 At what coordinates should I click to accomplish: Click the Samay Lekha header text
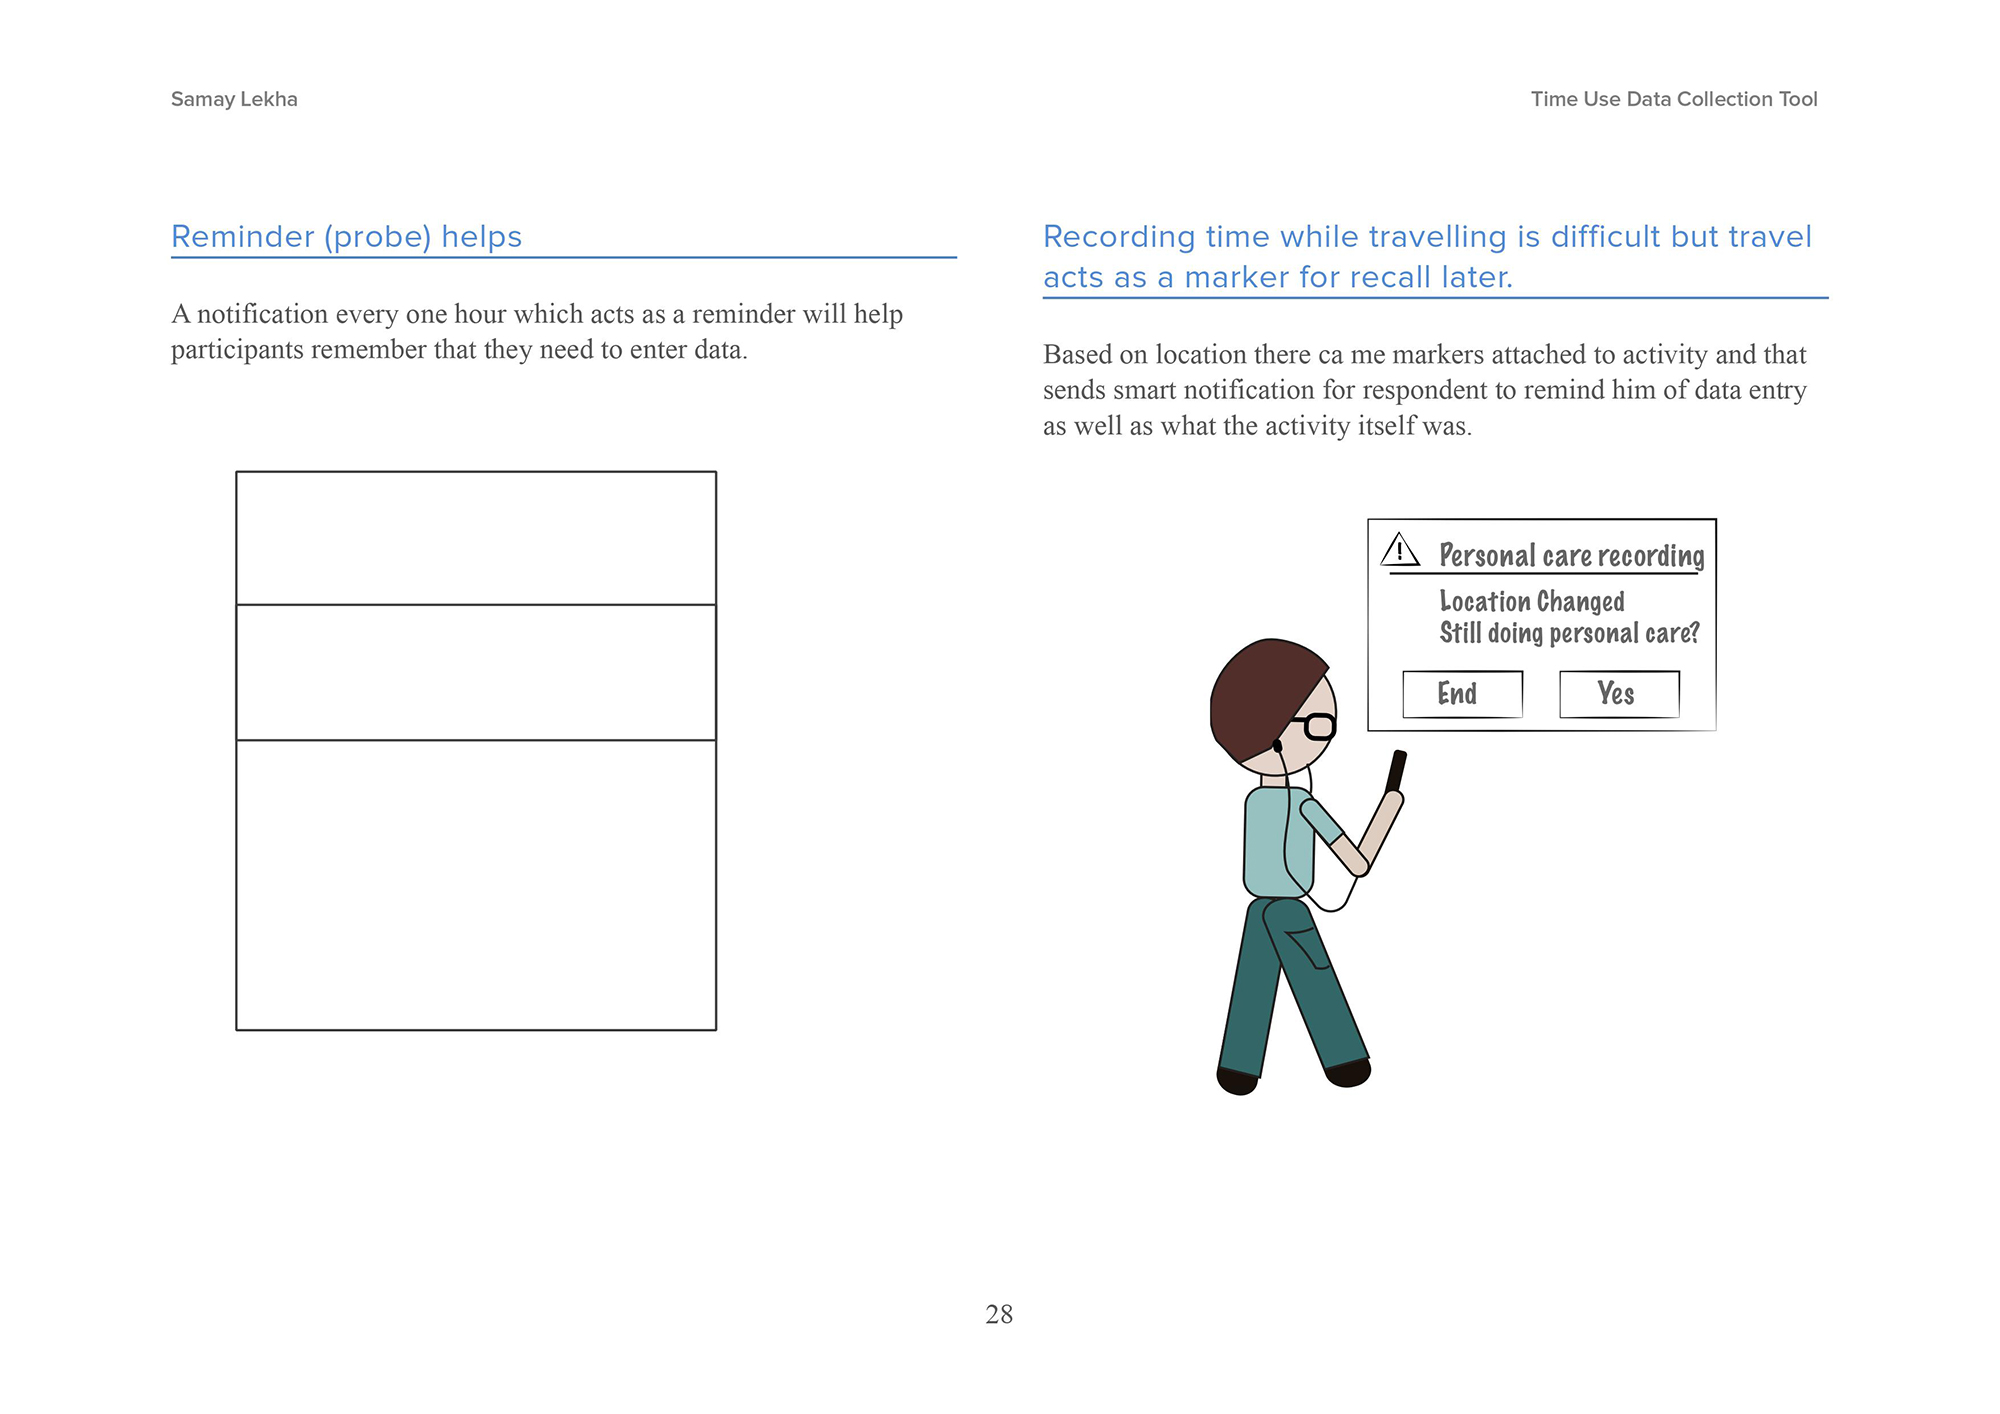(x=234, y=99)
